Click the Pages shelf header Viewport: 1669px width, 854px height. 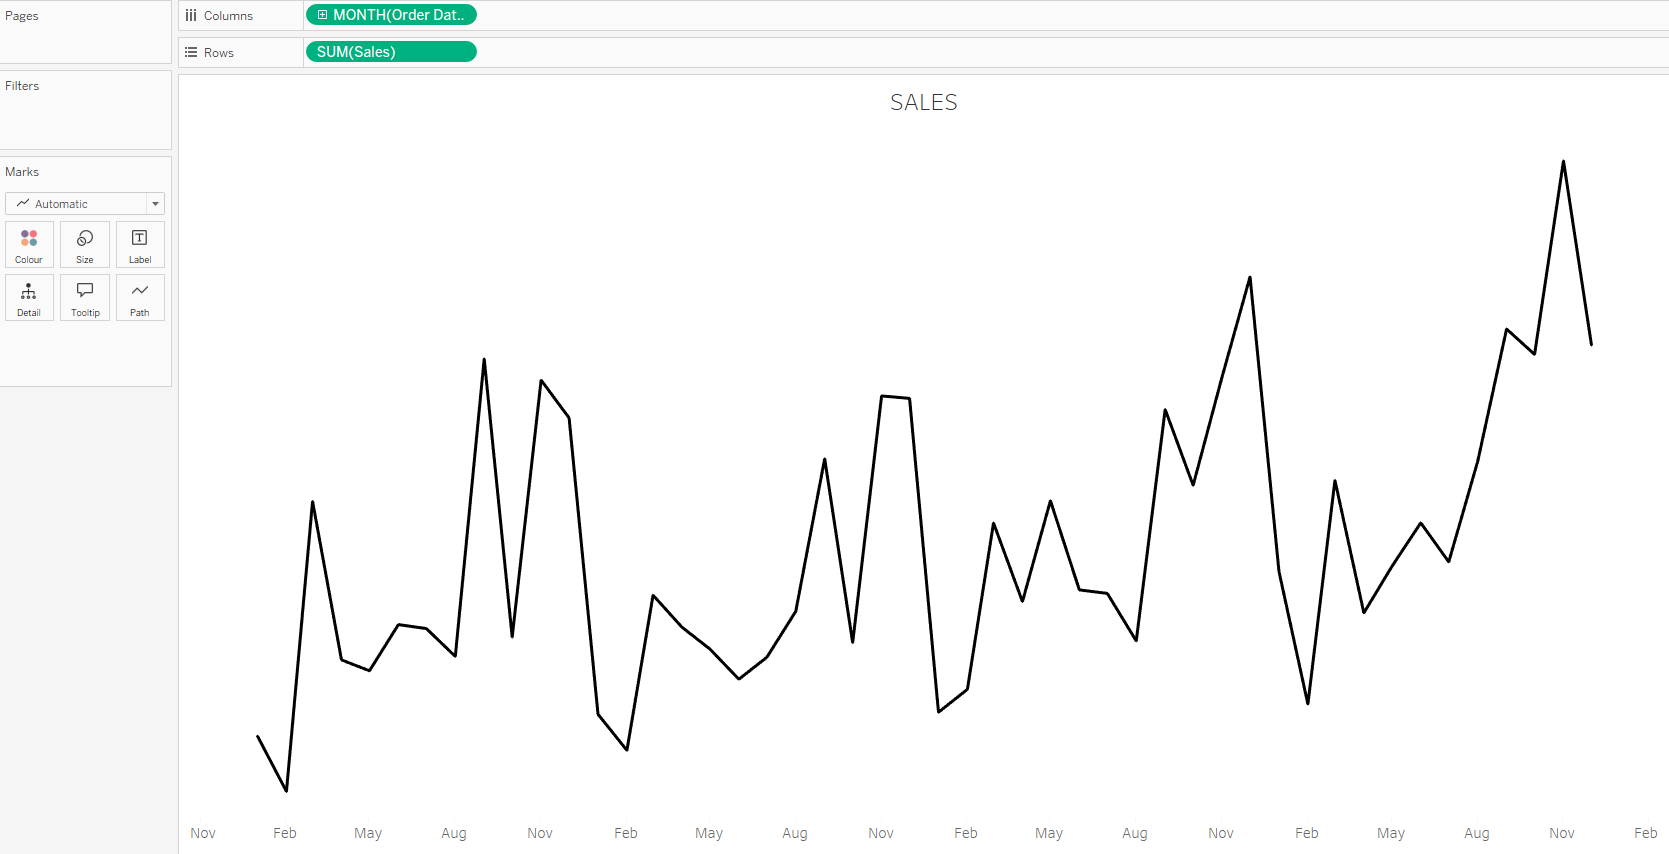[x=22, y=16]
